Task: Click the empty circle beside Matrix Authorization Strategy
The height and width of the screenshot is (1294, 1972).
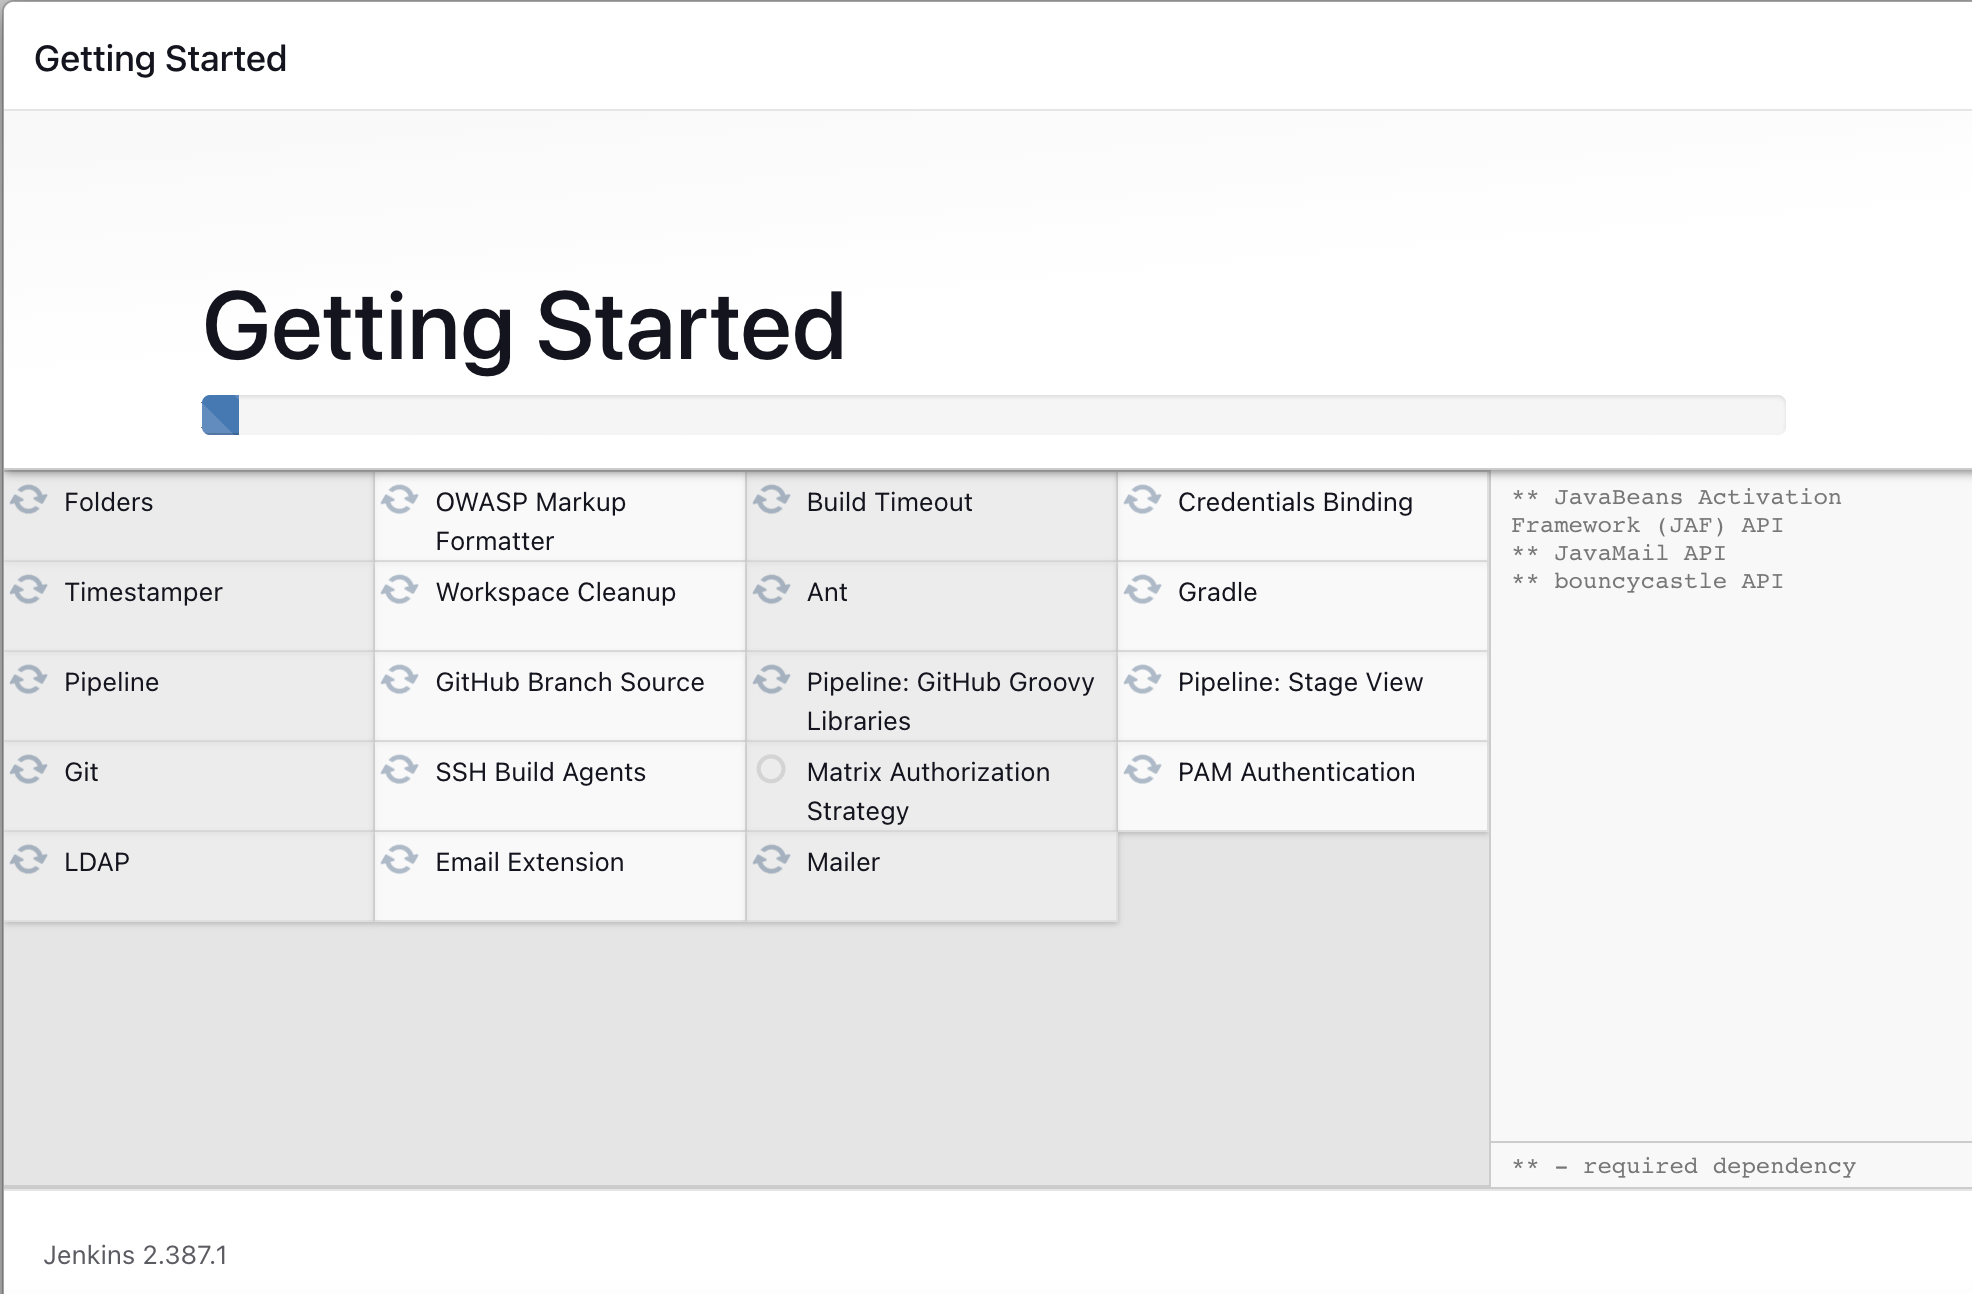Action: [771, 769]
